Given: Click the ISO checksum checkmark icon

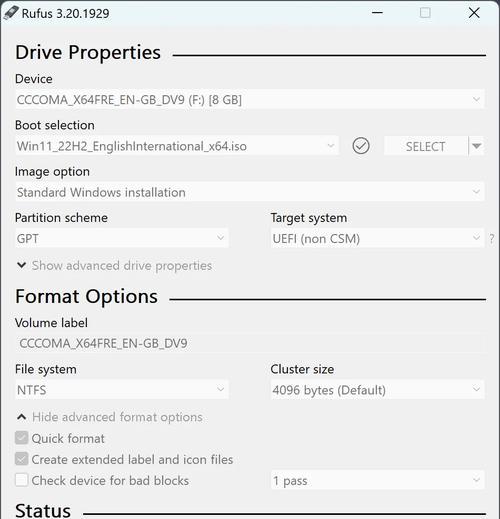Looking at the screenshot, I should coord(361,146).
